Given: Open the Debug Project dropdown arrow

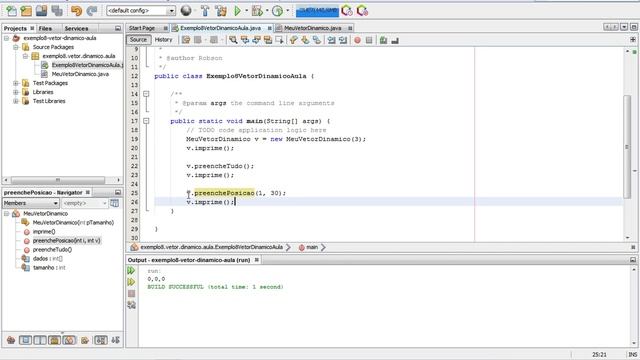Looking at the screenshot, I should pyautogui.click(x=266, y=11).
